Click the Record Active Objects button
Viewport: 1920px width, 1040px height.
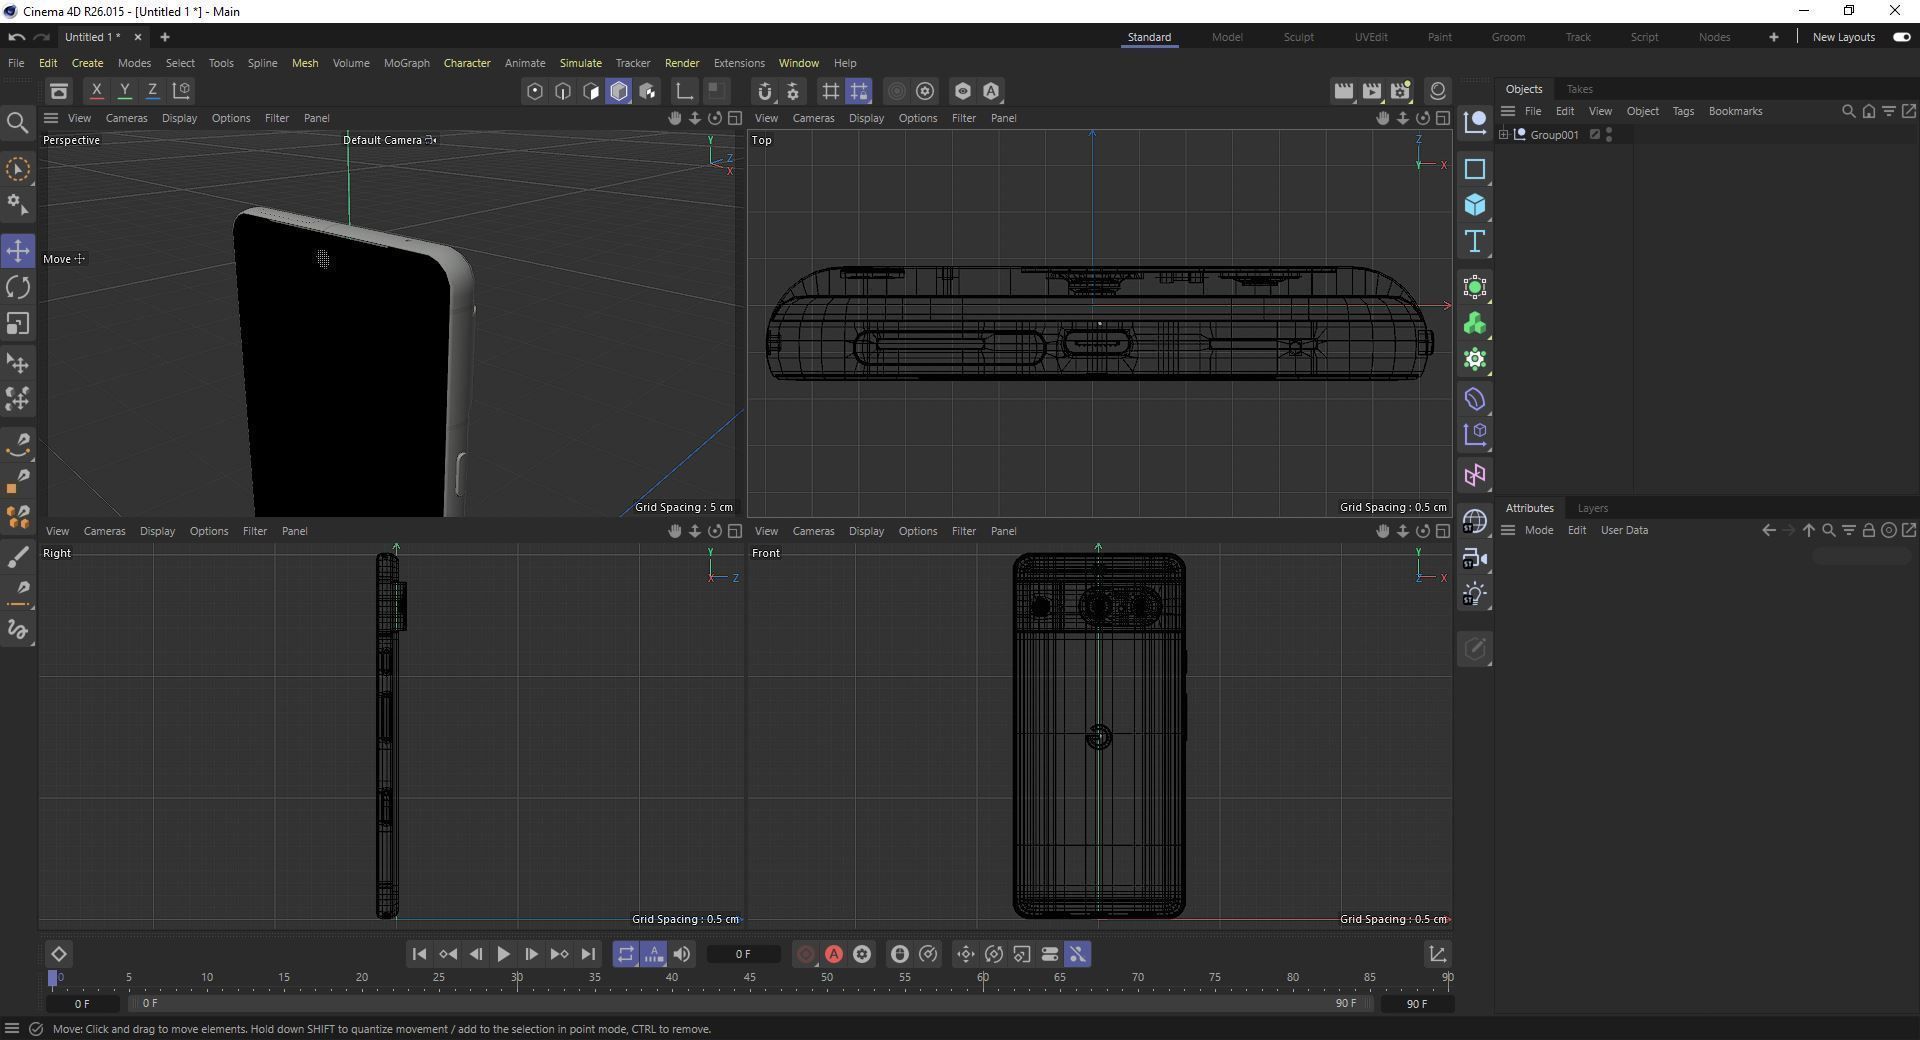pos(805,954)
